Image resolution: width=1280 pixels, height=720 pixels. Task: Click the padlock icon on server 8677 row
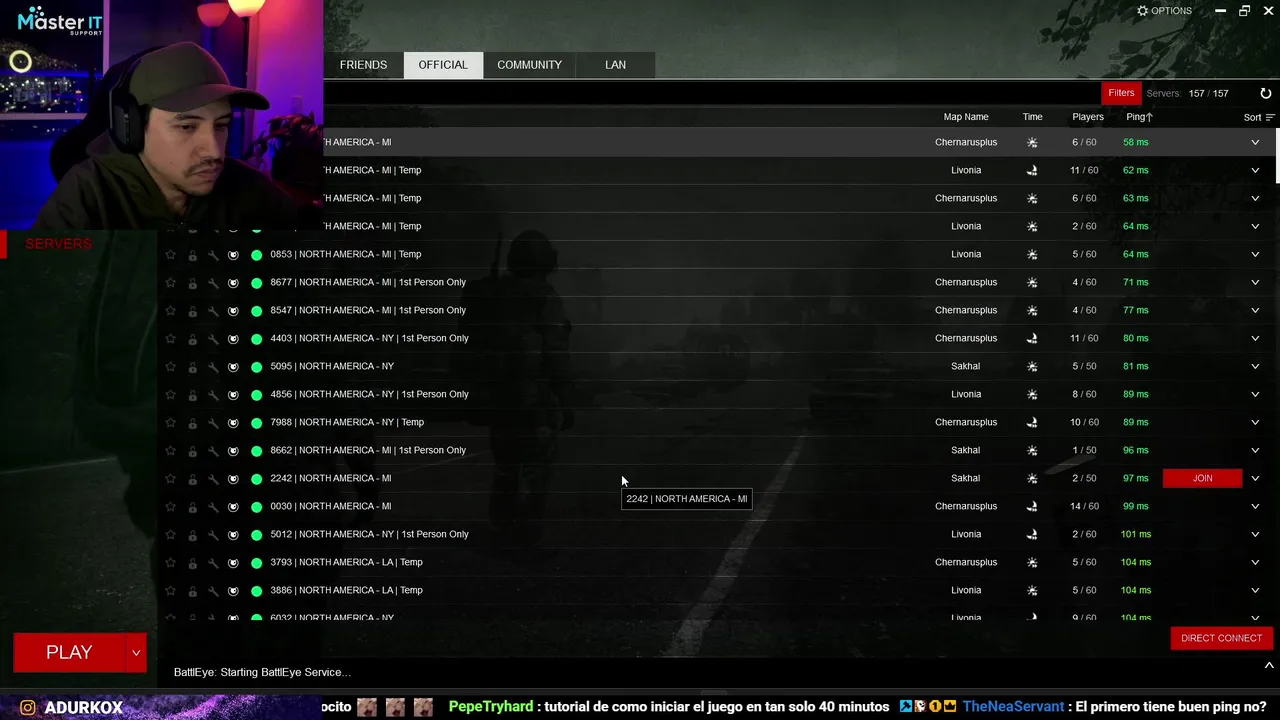tap(192, 283)
